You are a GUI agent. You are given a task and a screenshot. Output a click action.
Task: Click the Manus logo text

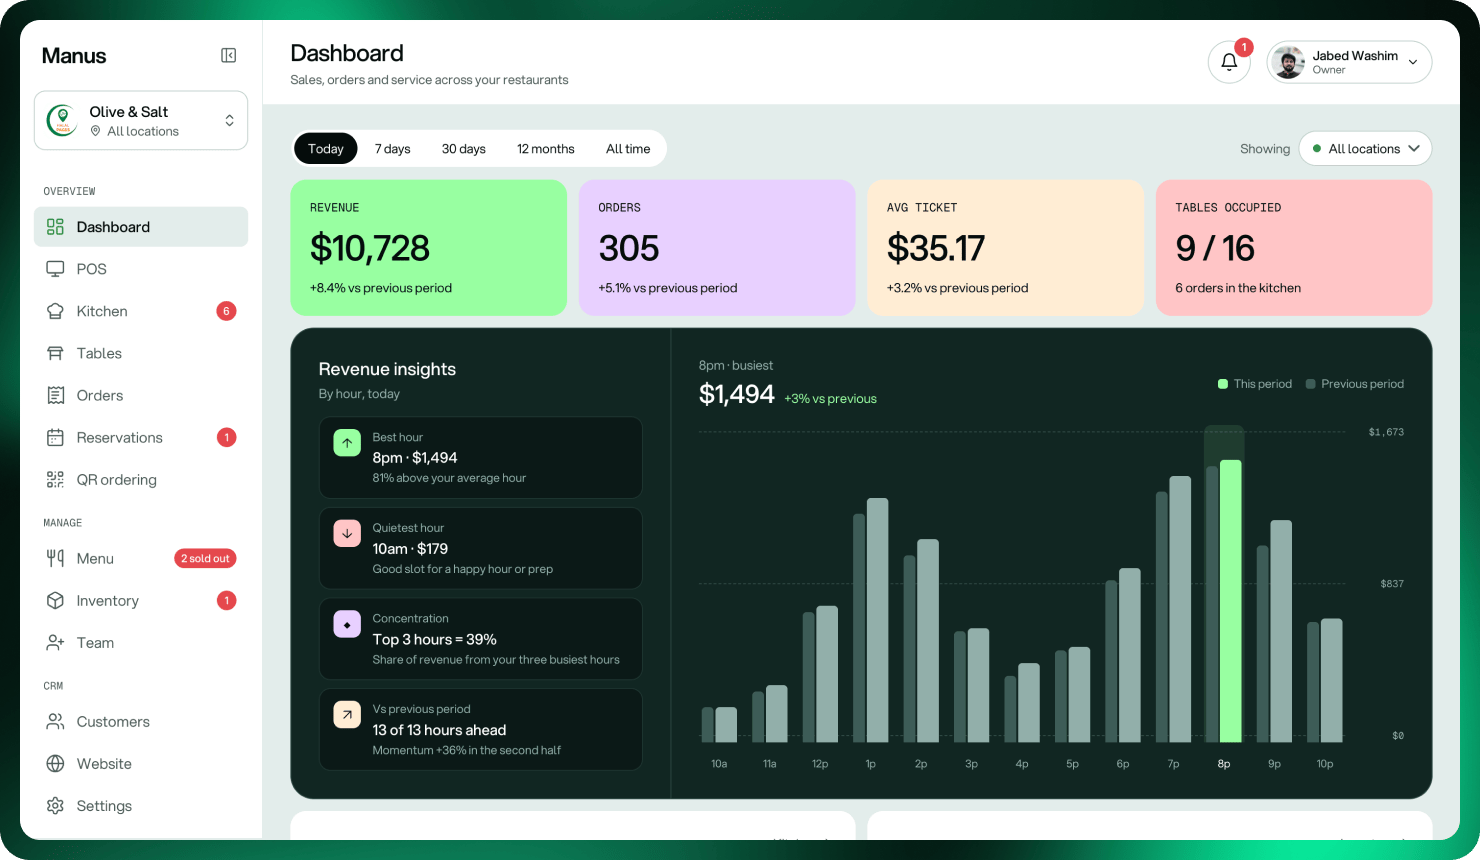[x=74, y=56]
